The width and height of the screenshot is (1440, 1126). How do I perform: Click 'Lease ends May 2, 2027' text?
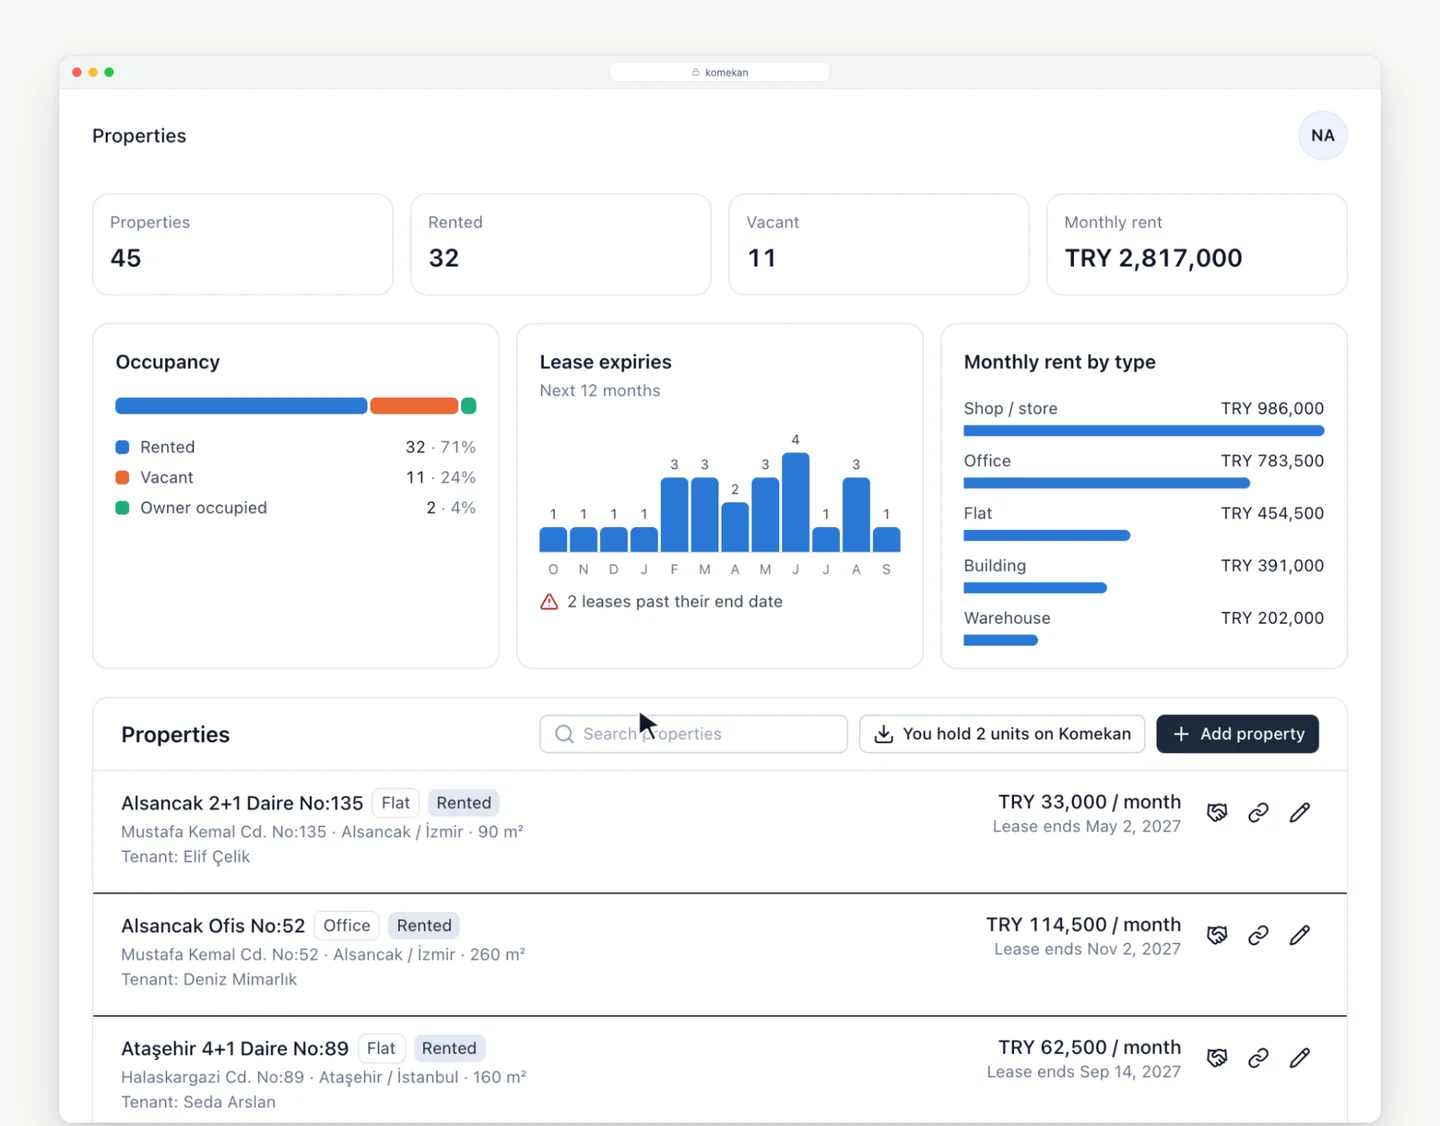[x=1087, y=827]
